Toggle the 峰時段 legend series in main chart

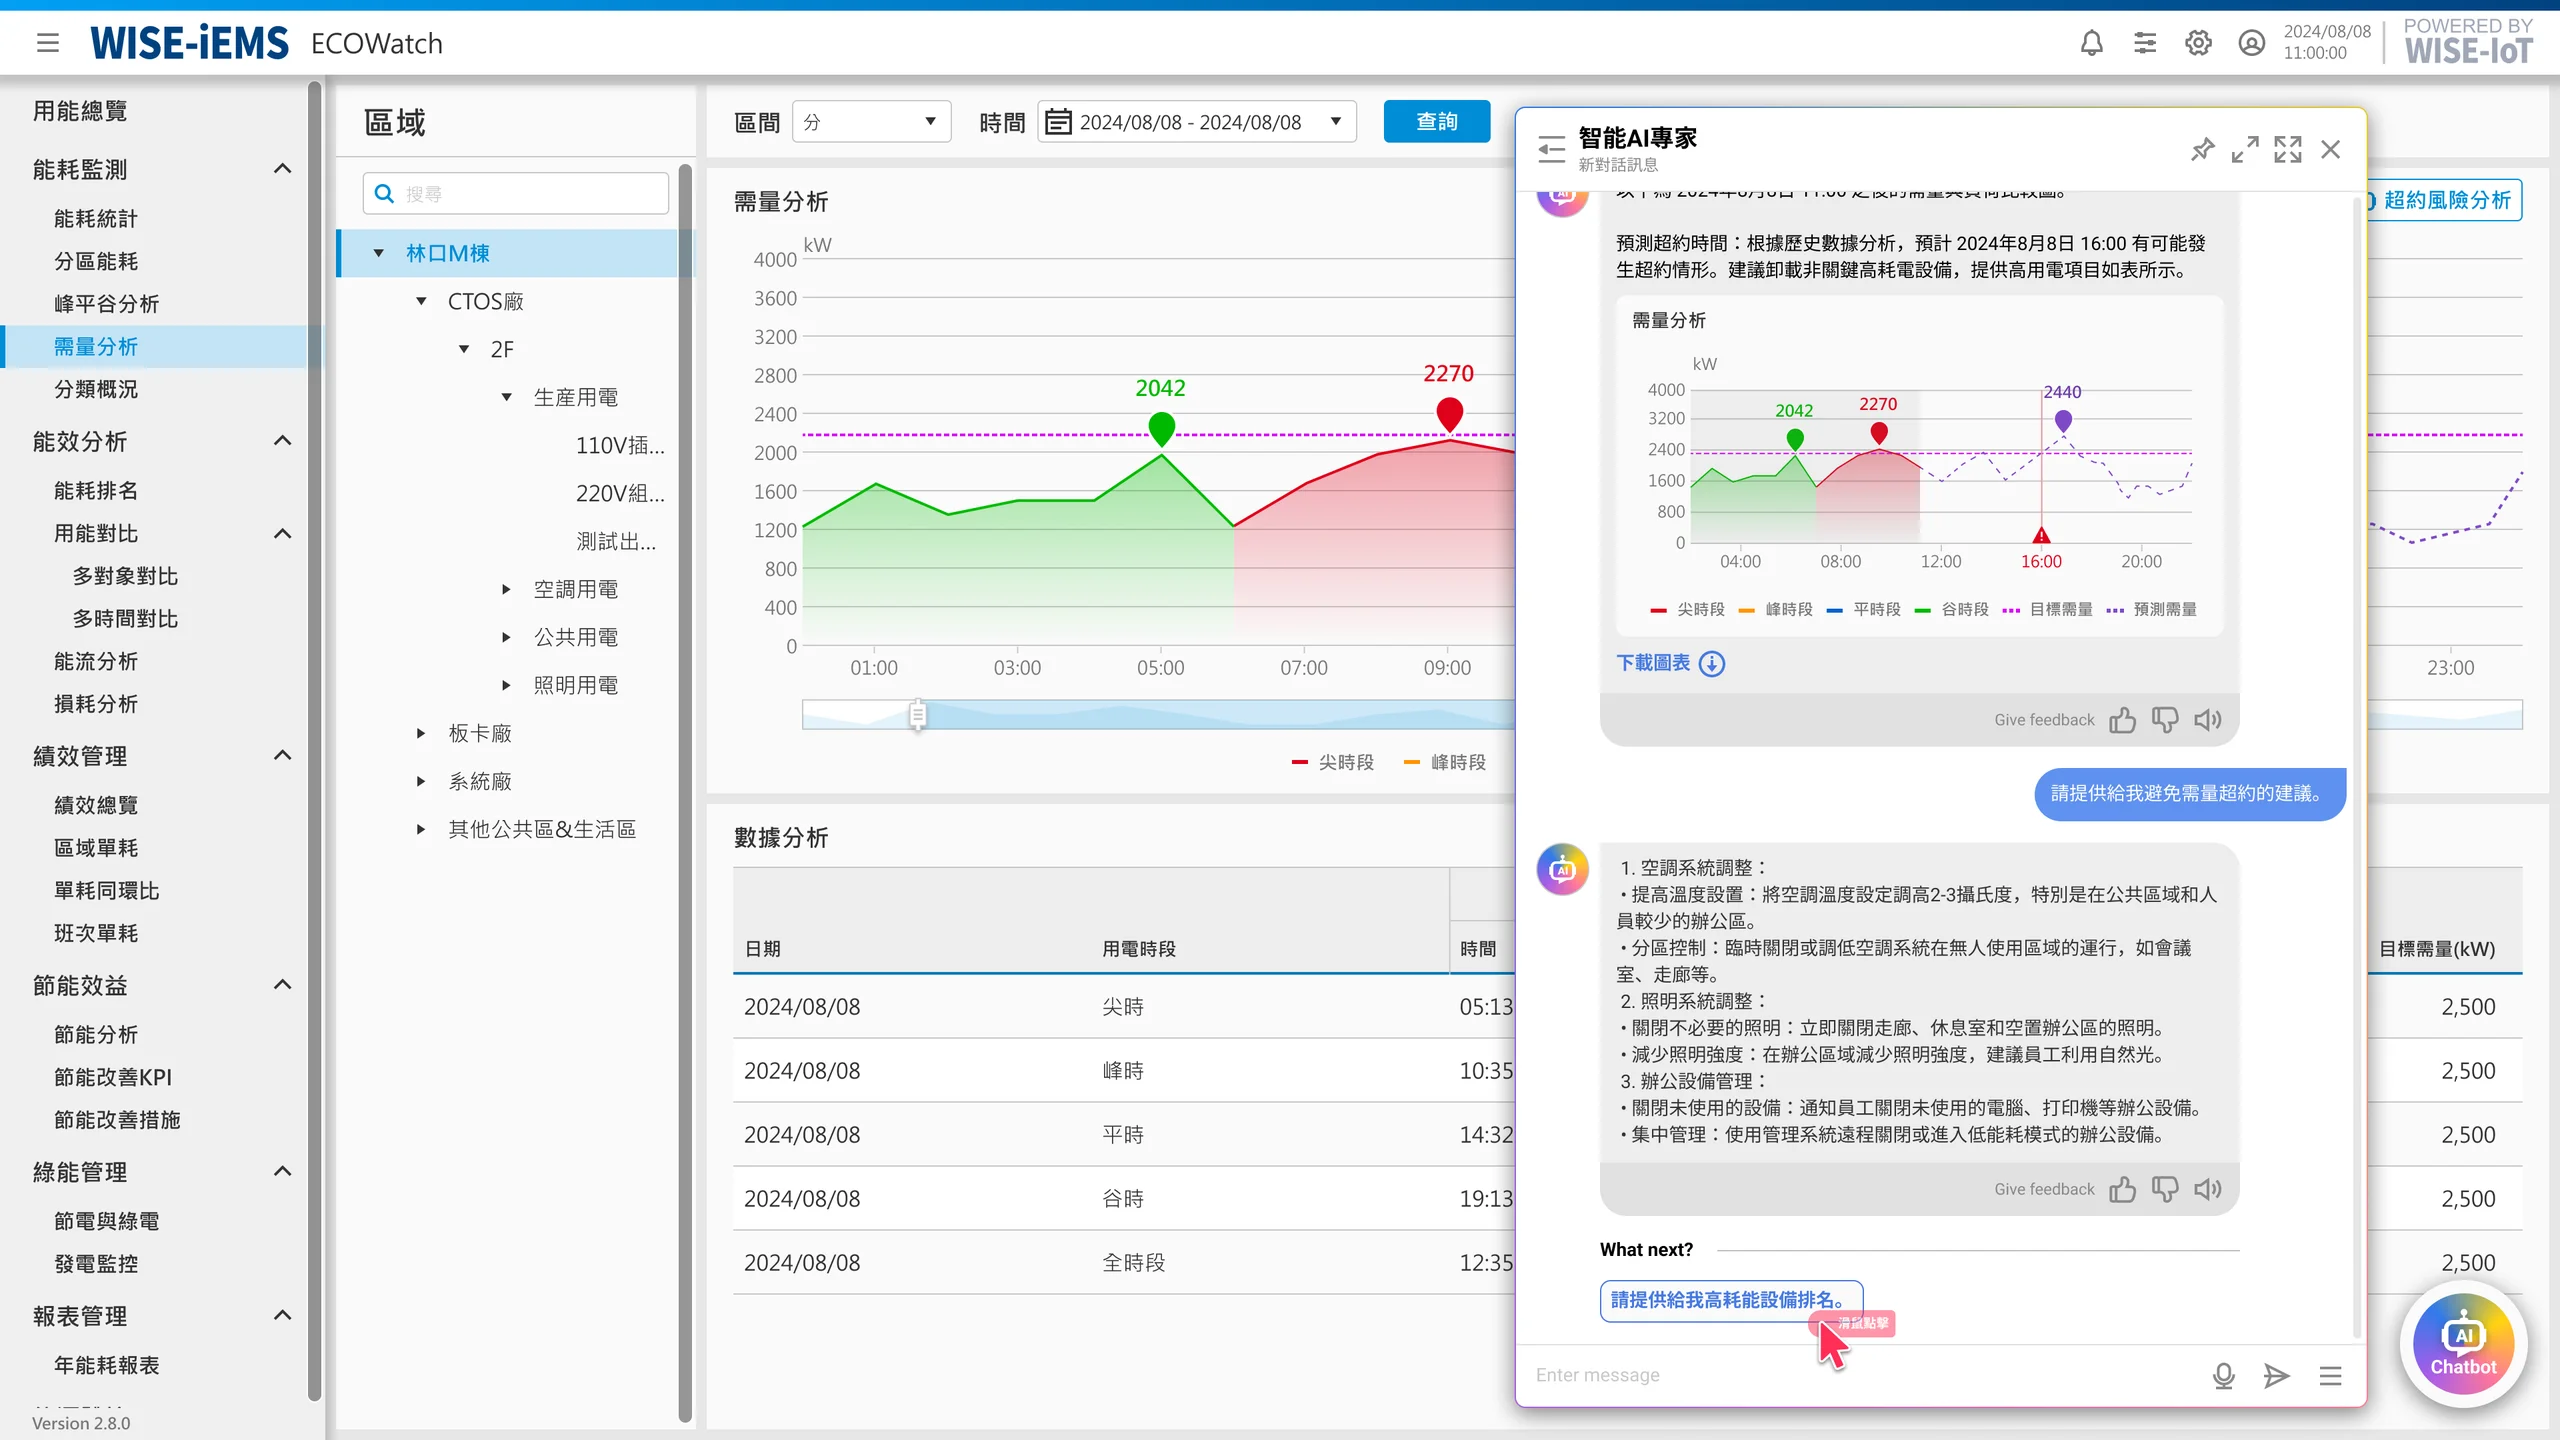coord(1445,762)
